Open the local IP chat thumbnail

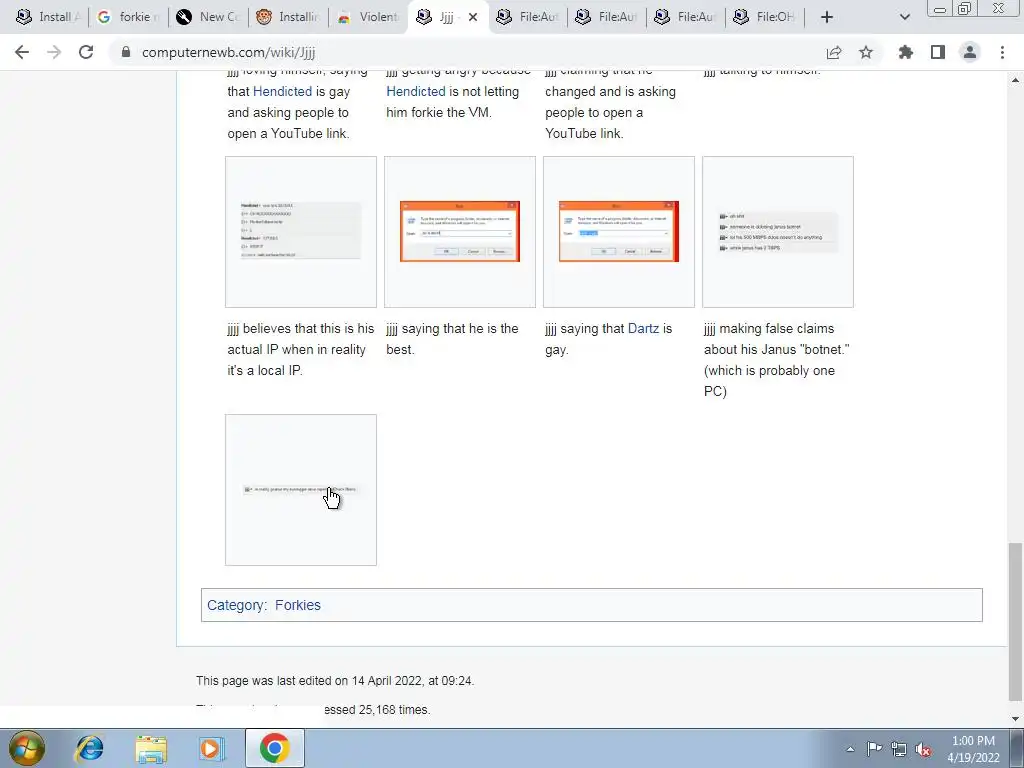(300, 231)
